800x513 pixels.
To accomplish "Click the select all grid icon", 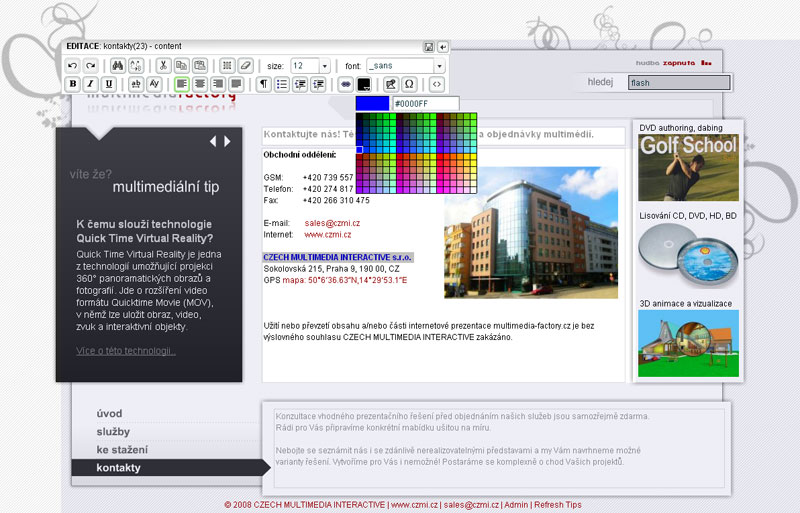I will pos(227,66).
